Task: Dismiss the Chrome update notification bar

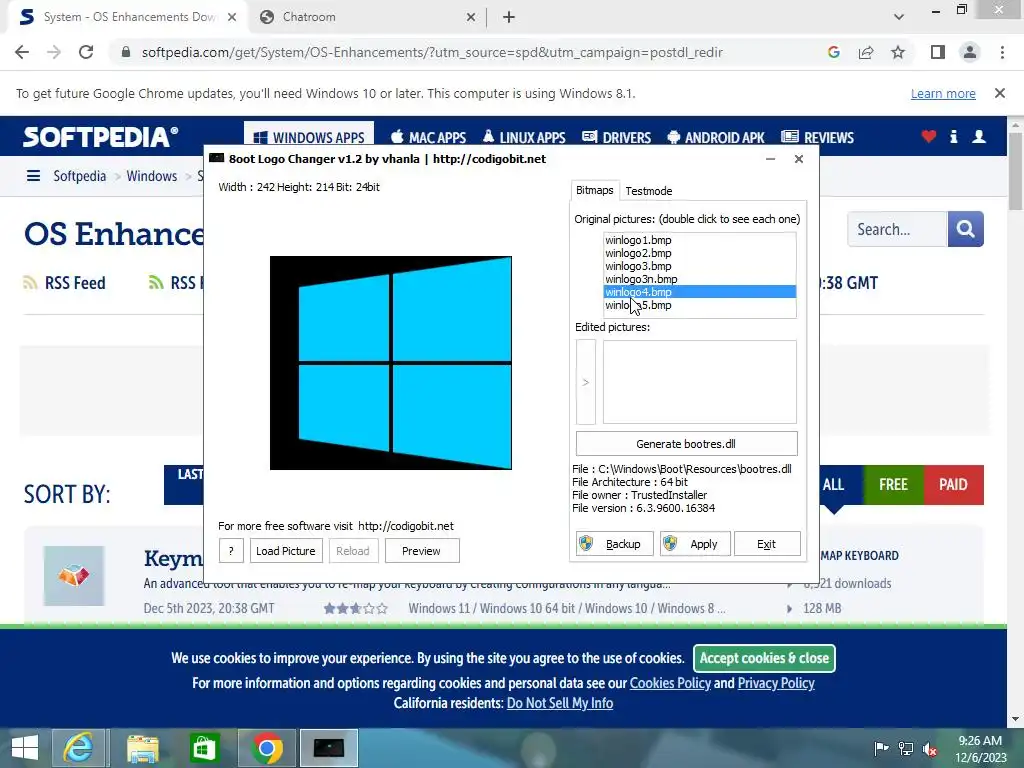Action: click(1000, 93)
